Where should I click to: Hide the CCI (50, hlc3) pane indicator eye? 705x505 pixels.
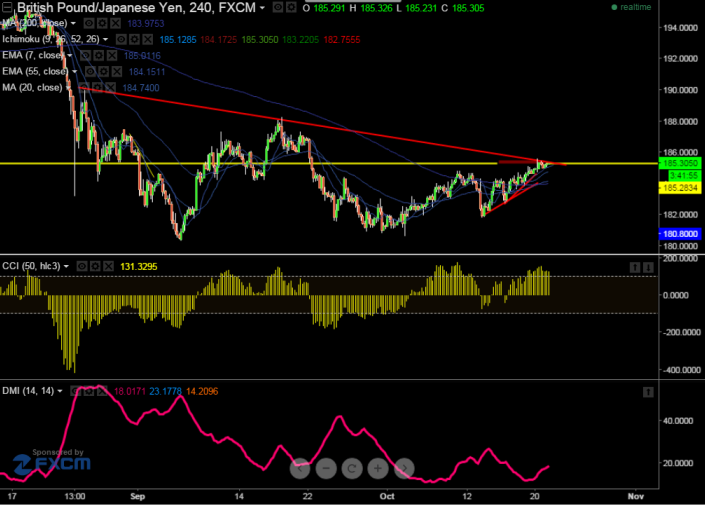pyautogui.click(x=82, y=267)
